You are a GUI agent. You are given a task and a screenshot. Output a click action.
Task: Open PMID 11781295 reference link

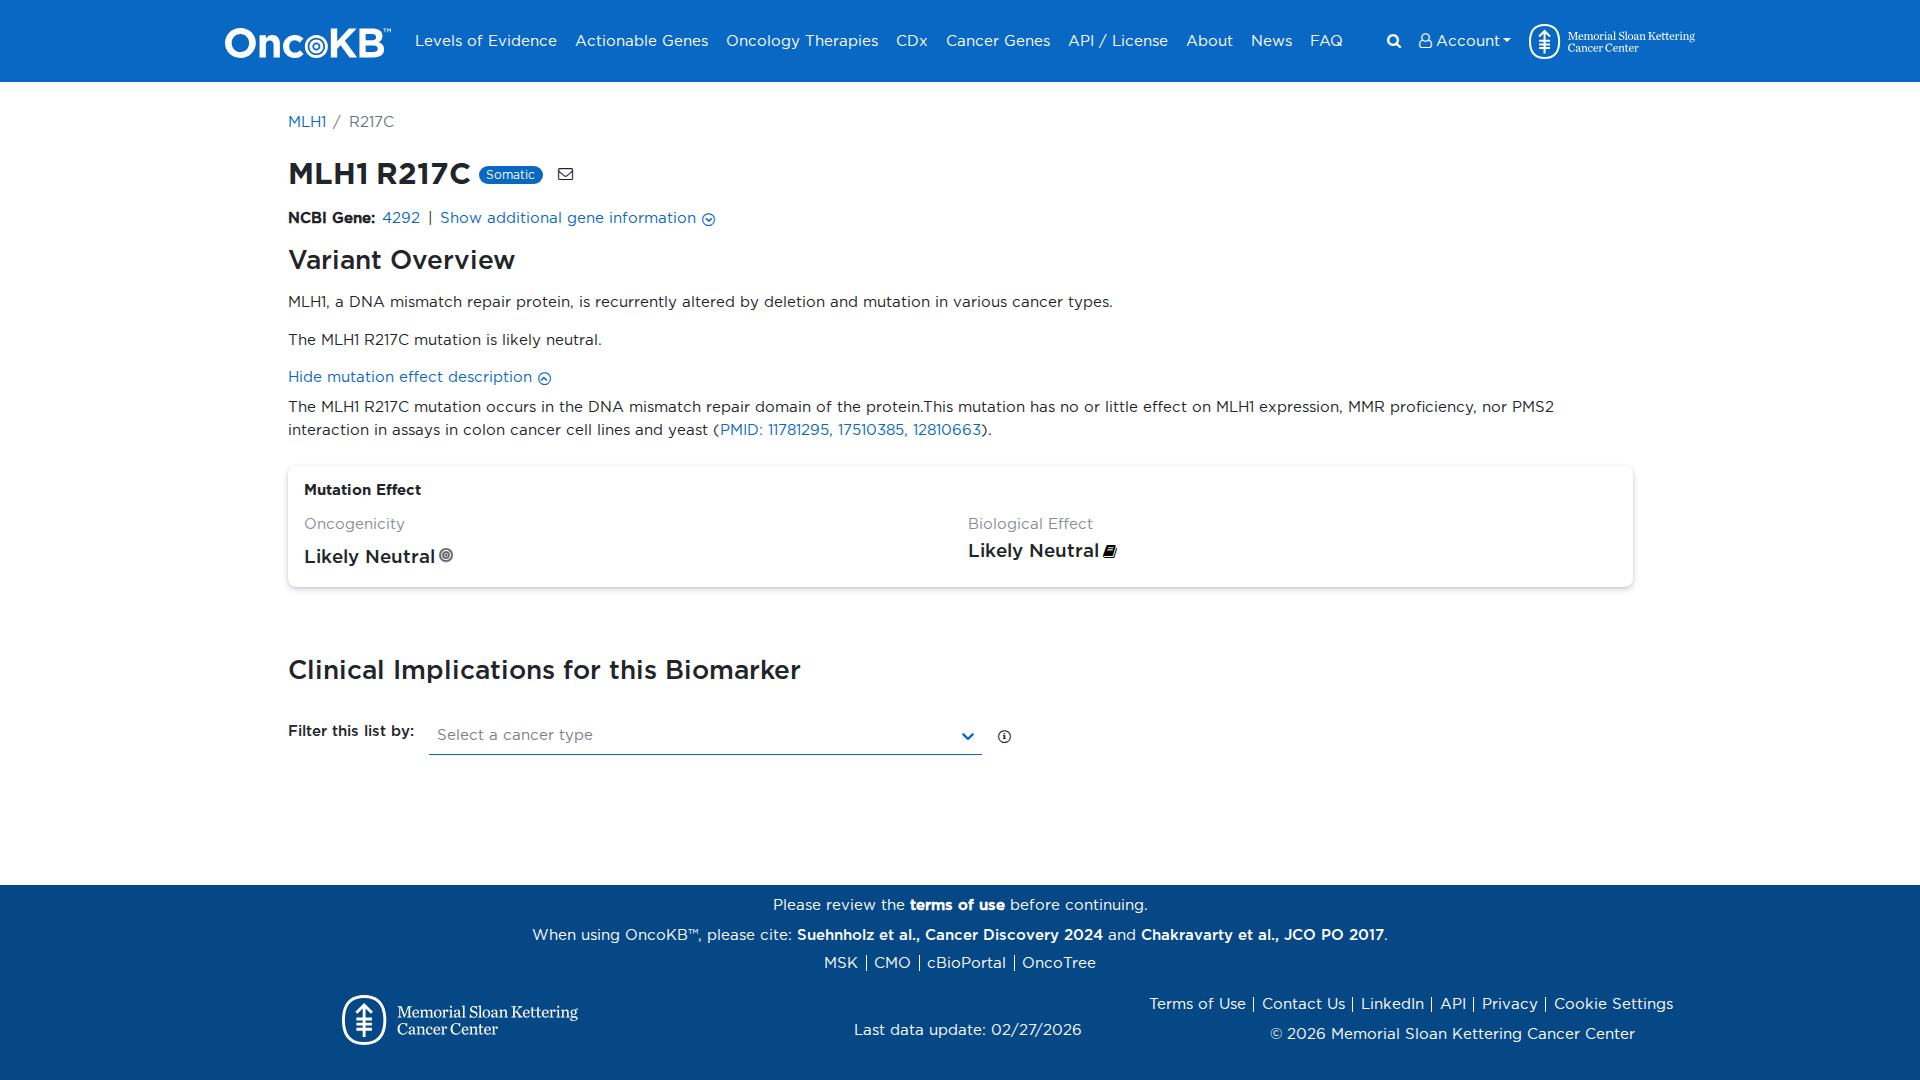pos(798,430)
